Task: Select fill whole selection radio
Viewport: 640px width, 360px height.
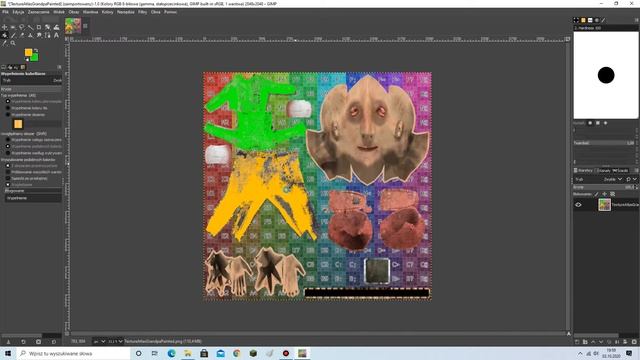Action: 8,140
